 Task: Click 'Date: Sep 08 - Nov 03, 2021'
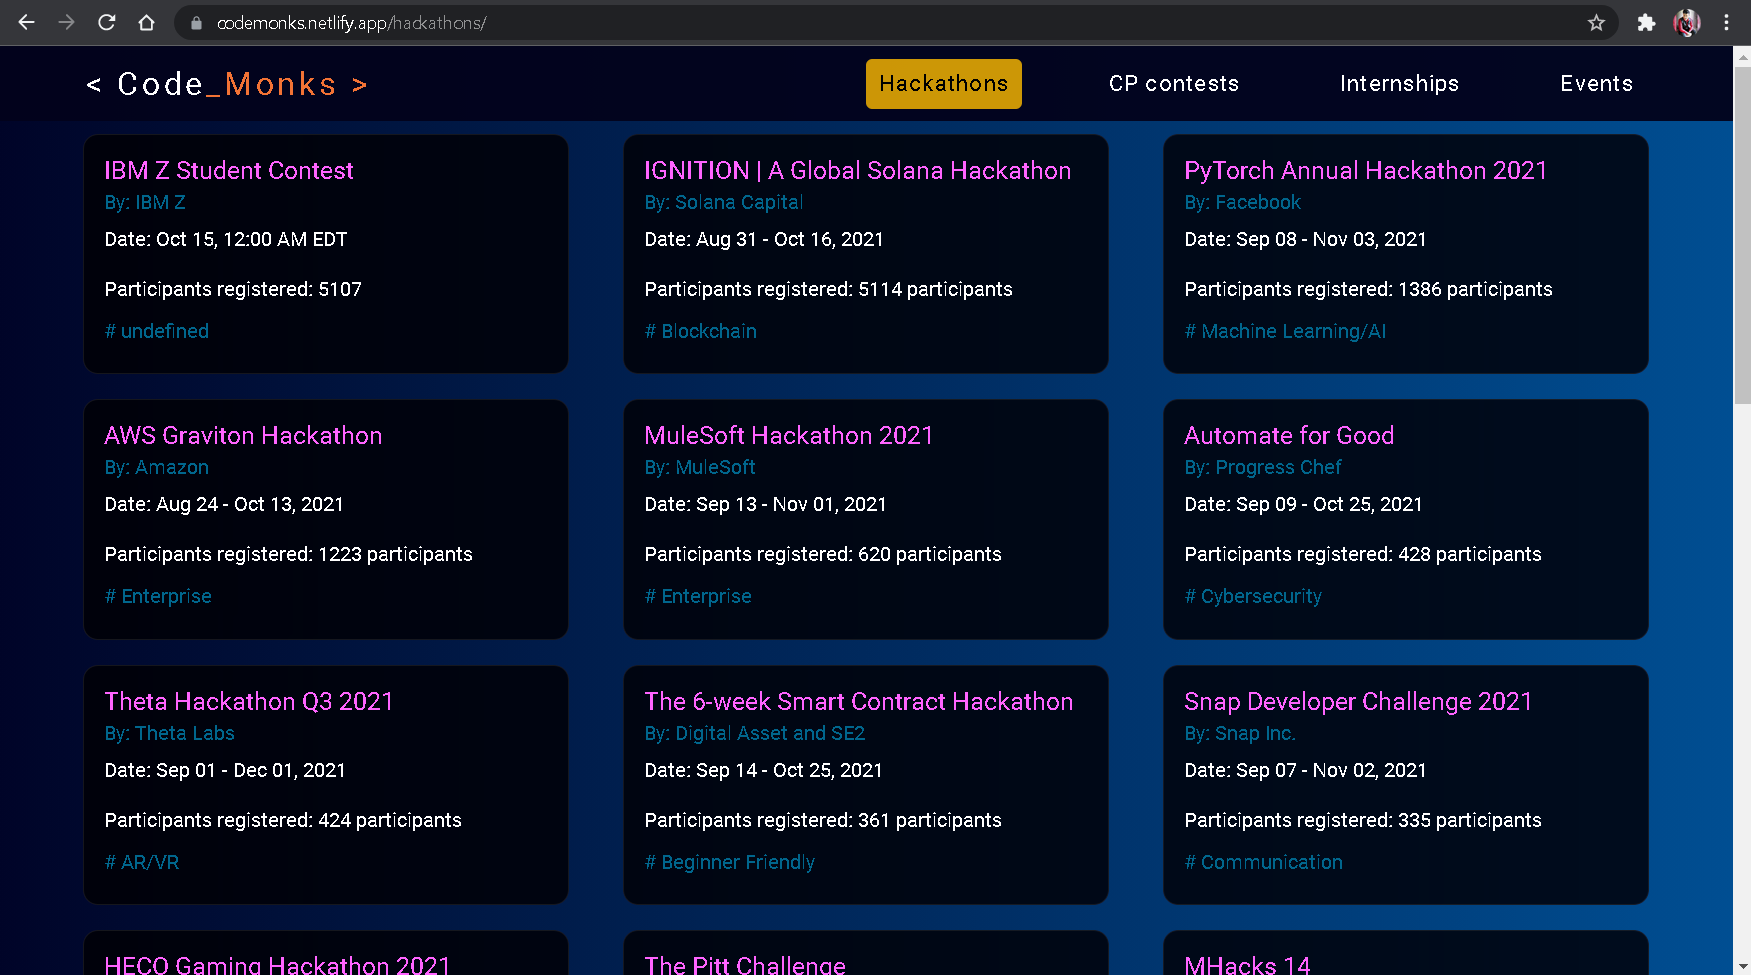coord(1306,240)
